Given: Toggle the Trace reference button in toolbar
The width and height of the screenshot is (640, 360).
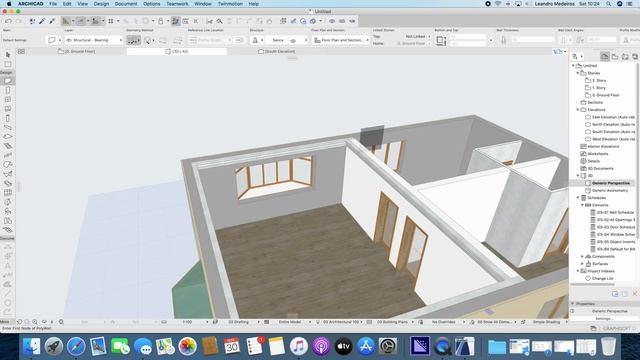Looking at the screenshot, I should 175,21.
